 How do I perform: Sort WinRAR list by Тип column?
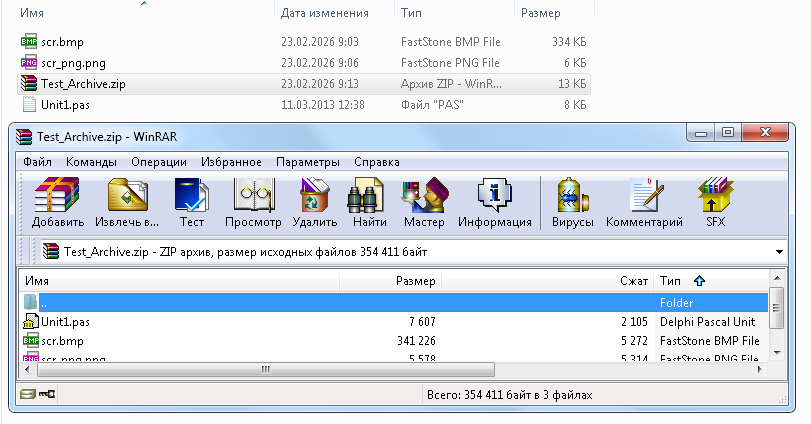712,281
